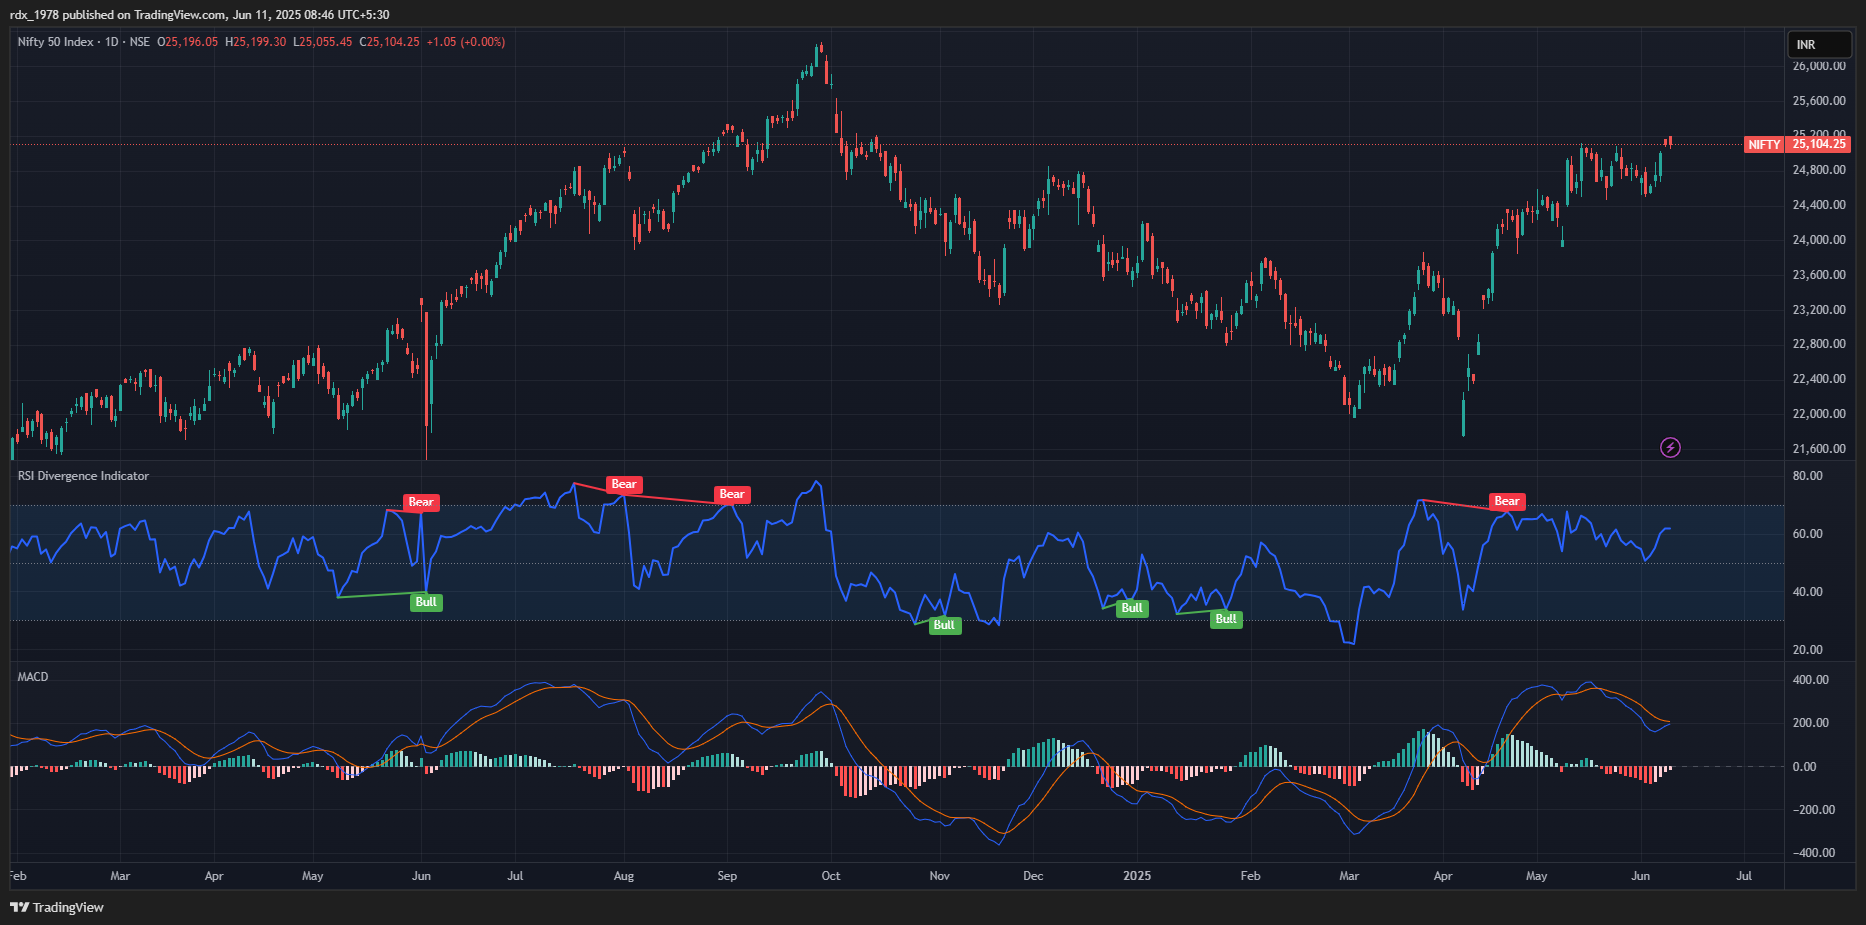Screen dimensions: 1866x925
Task: Click the close value C25,104.25
Action: click(x=390, y=42)
